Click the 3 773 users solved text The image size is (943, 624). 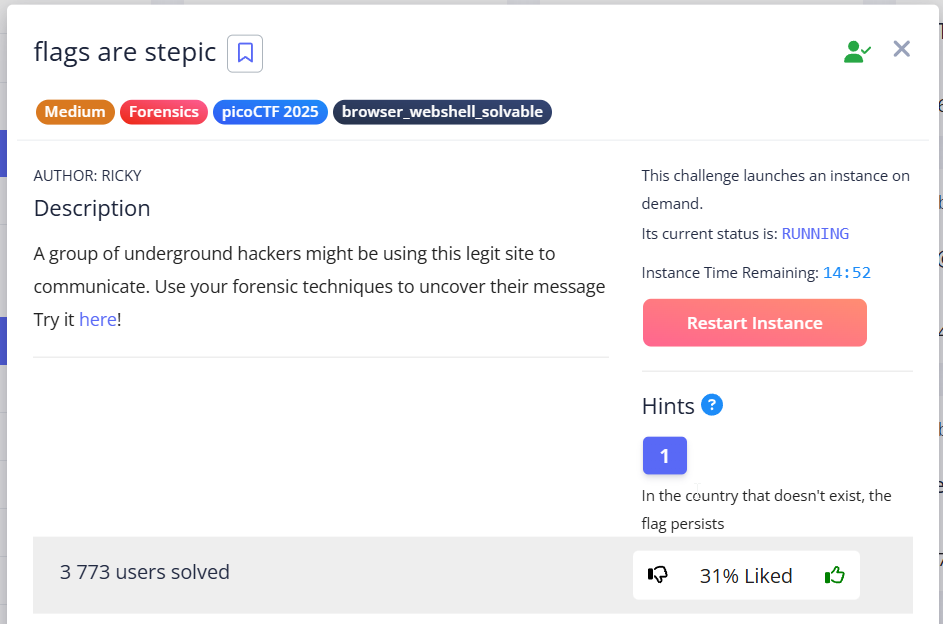point(145,572)
